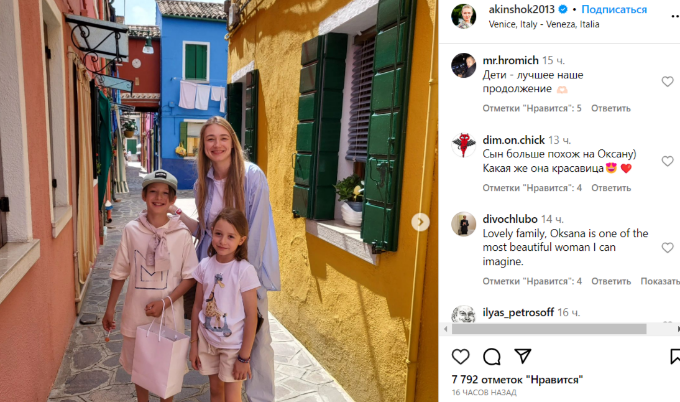Open akinshok2013 username link

(522, 9)
